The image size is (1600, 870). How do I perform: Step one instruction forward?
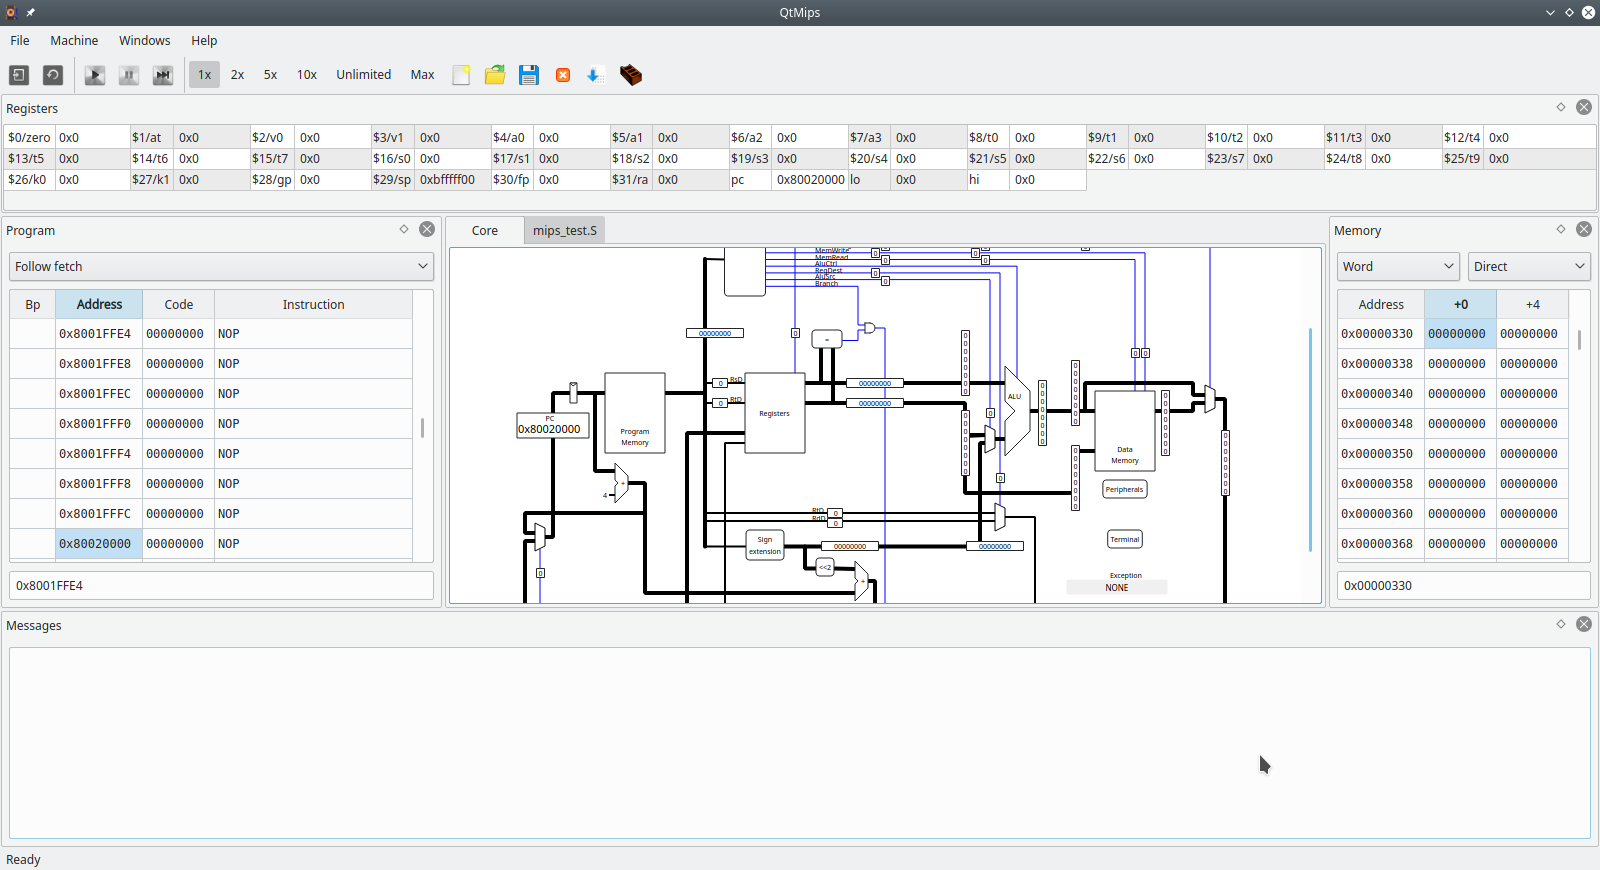(163, 75)
